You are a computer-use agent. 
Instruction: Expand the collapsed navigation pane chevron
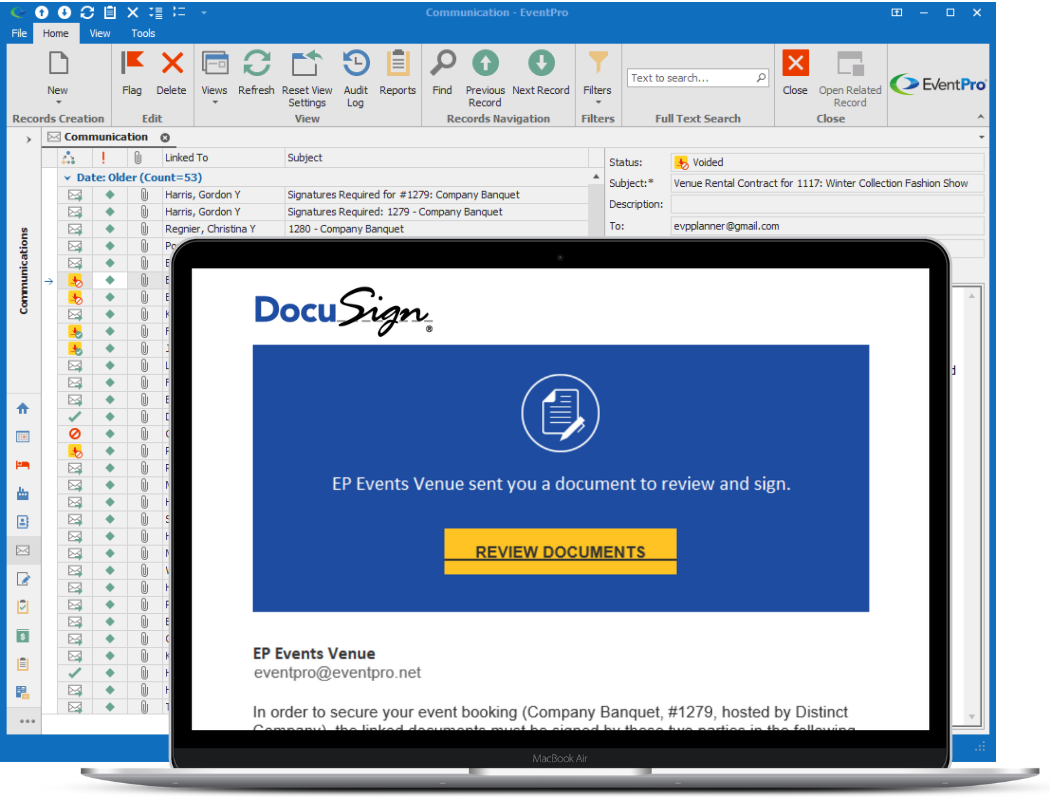coord(28,139)
